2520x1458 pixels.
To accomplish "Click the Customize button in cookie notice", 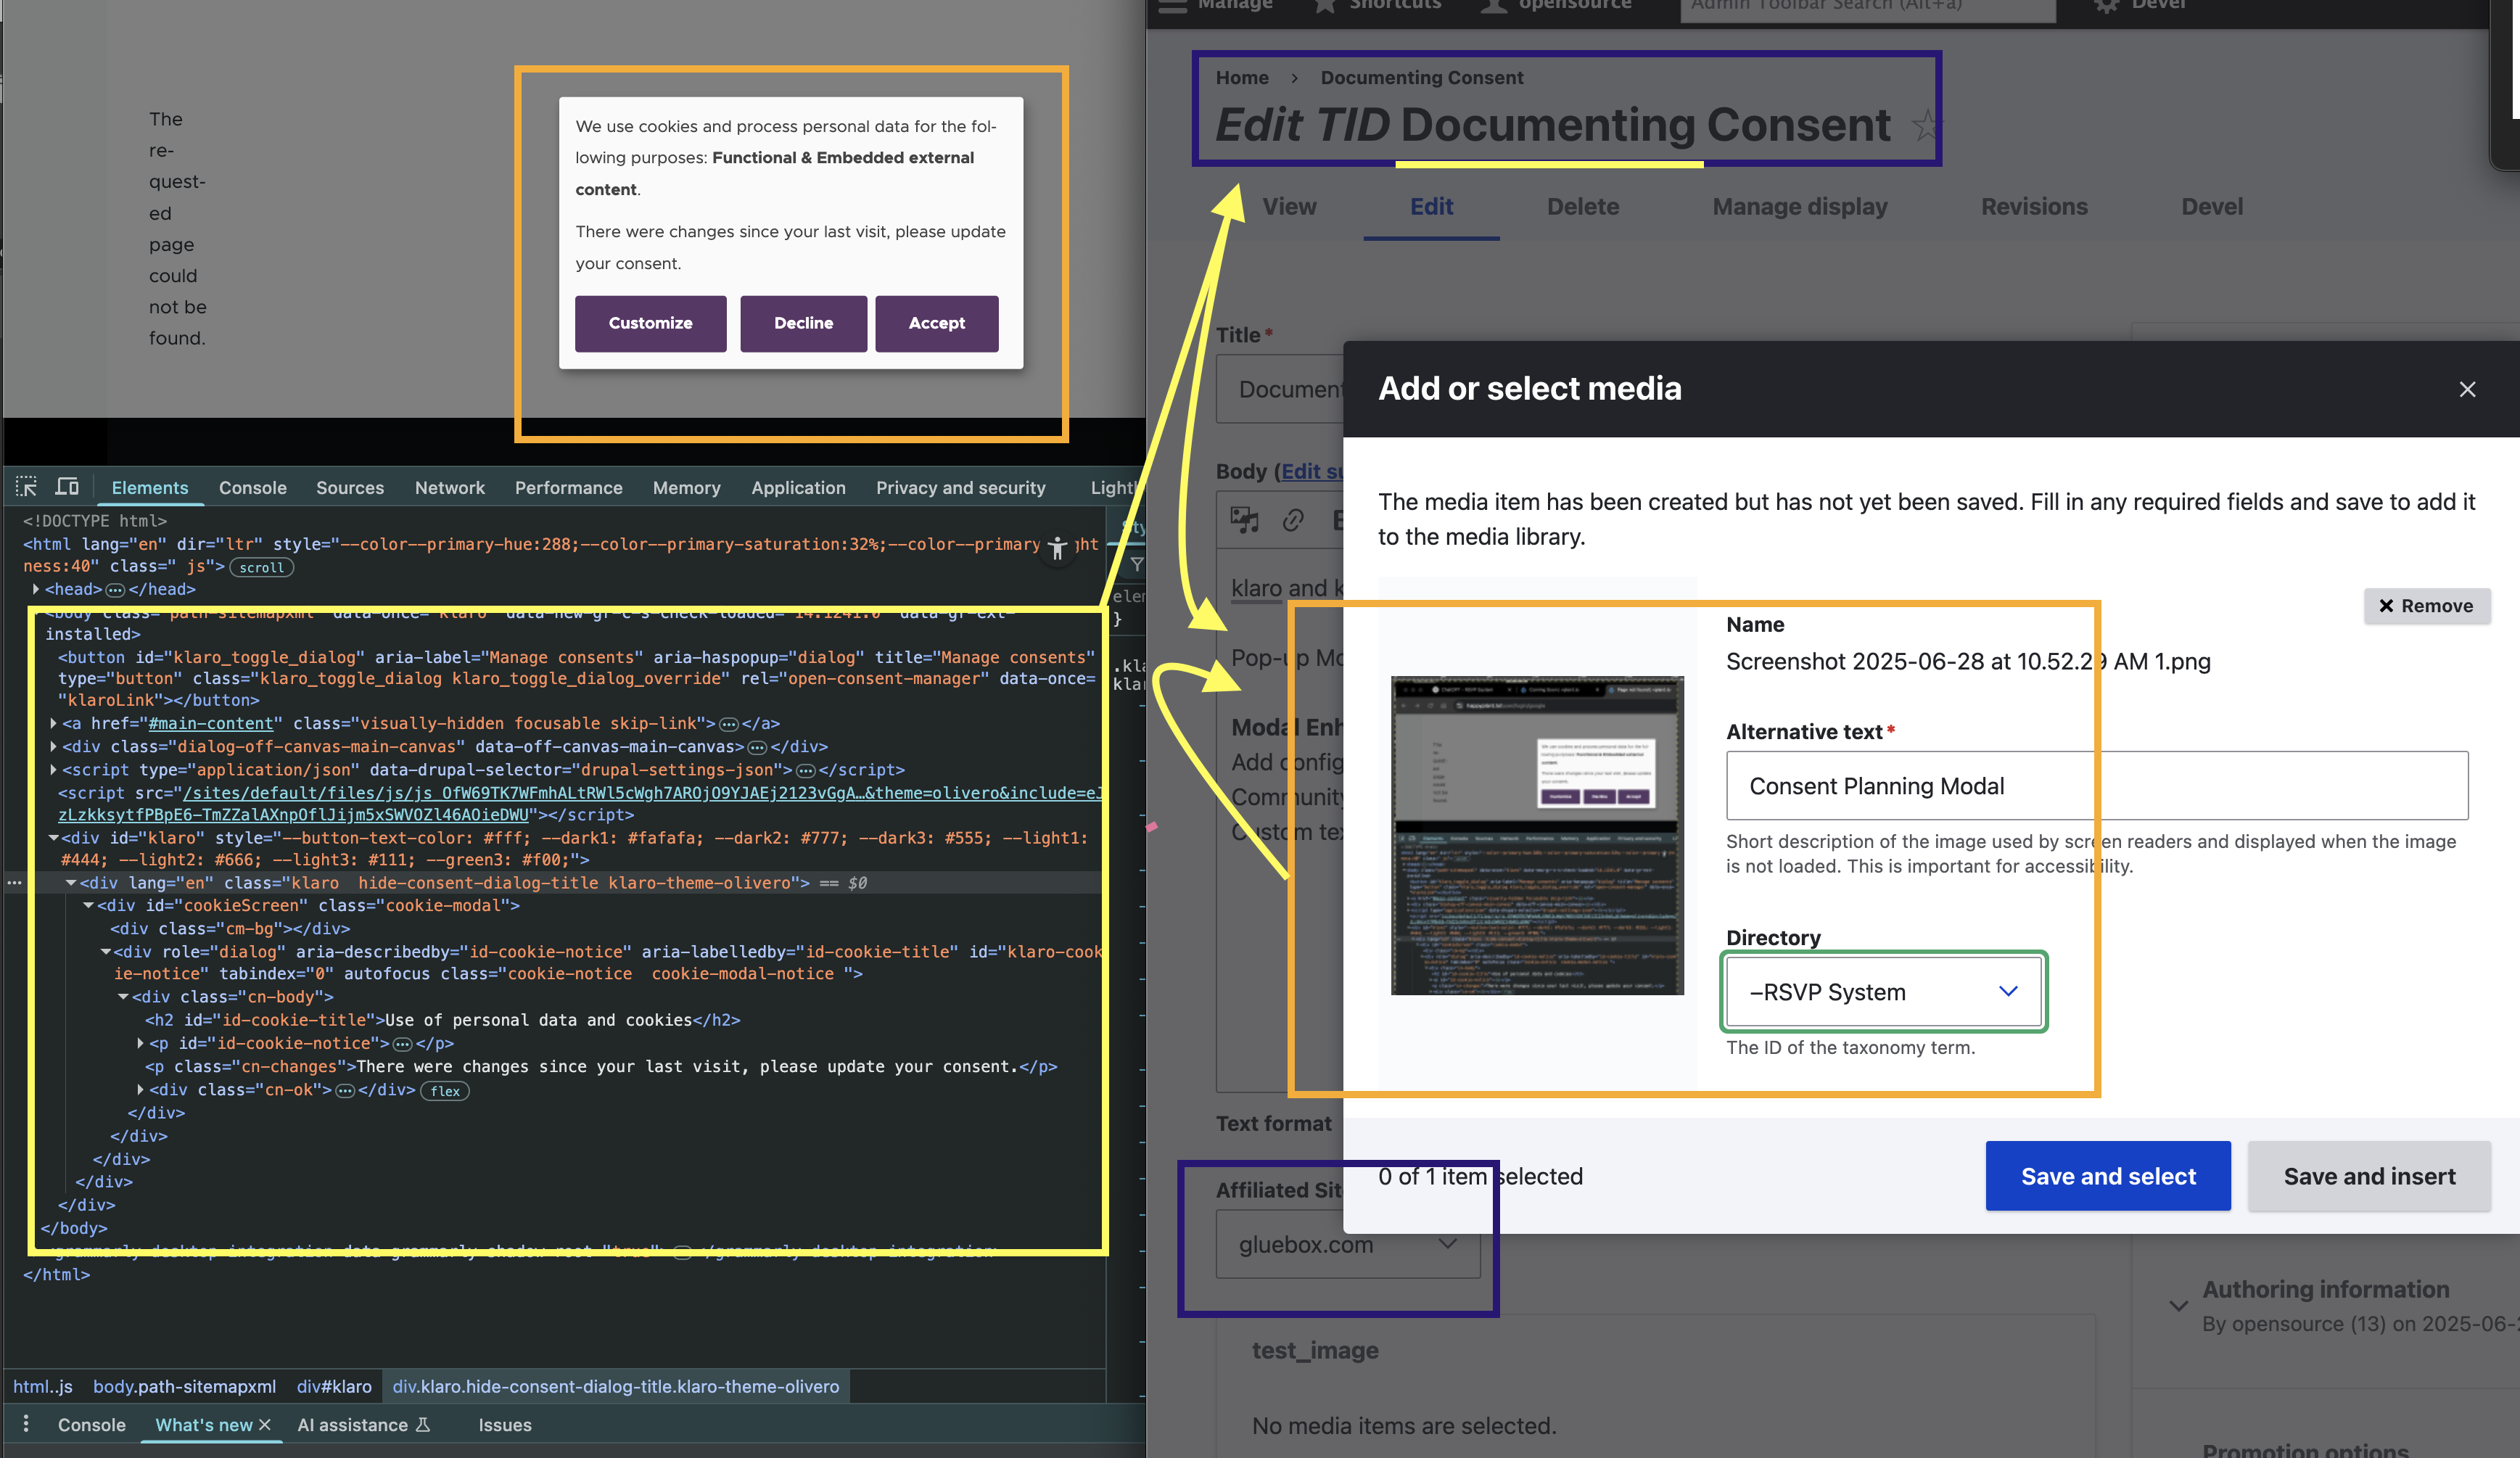I will click(650, 323).
